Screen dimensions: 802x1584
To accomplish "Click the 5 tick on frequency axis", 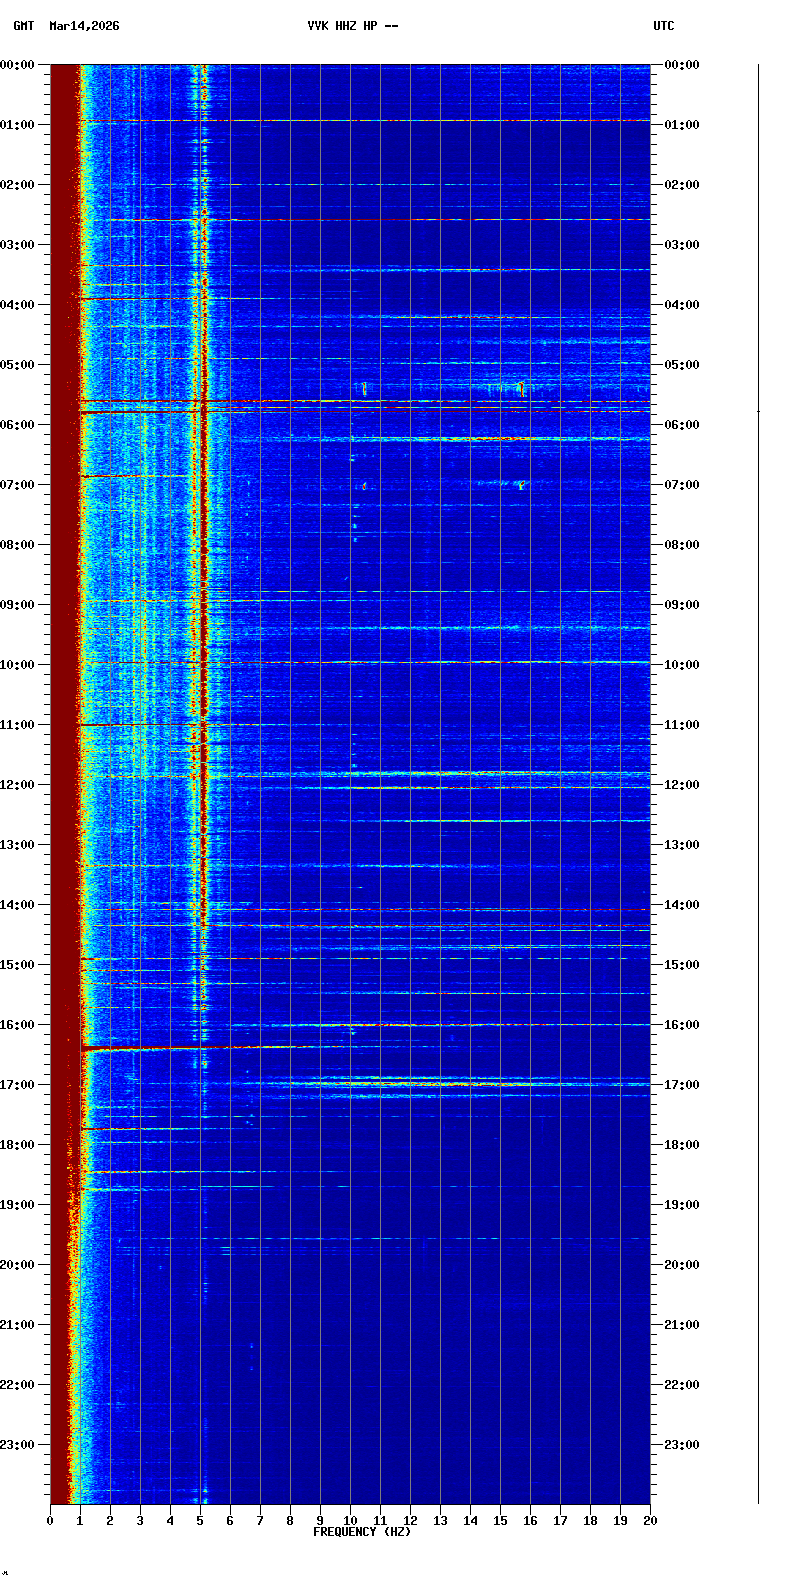I will point(200,1521).
